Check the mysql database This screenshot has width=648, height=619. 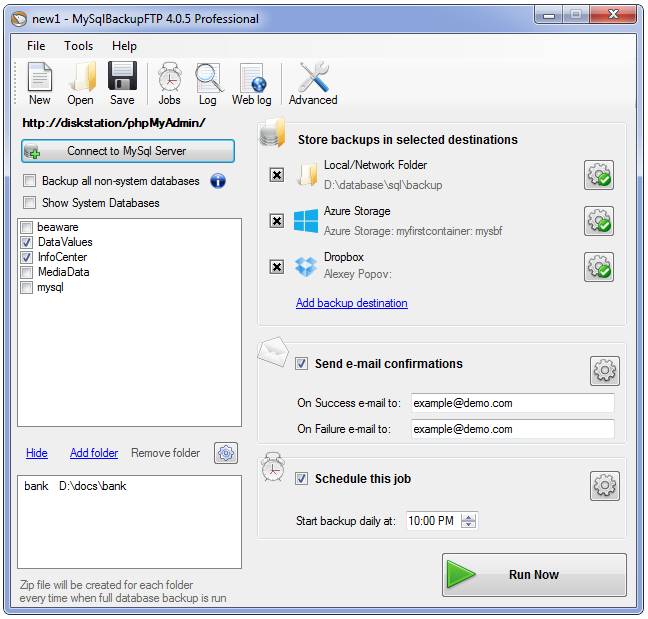[26, 287]
